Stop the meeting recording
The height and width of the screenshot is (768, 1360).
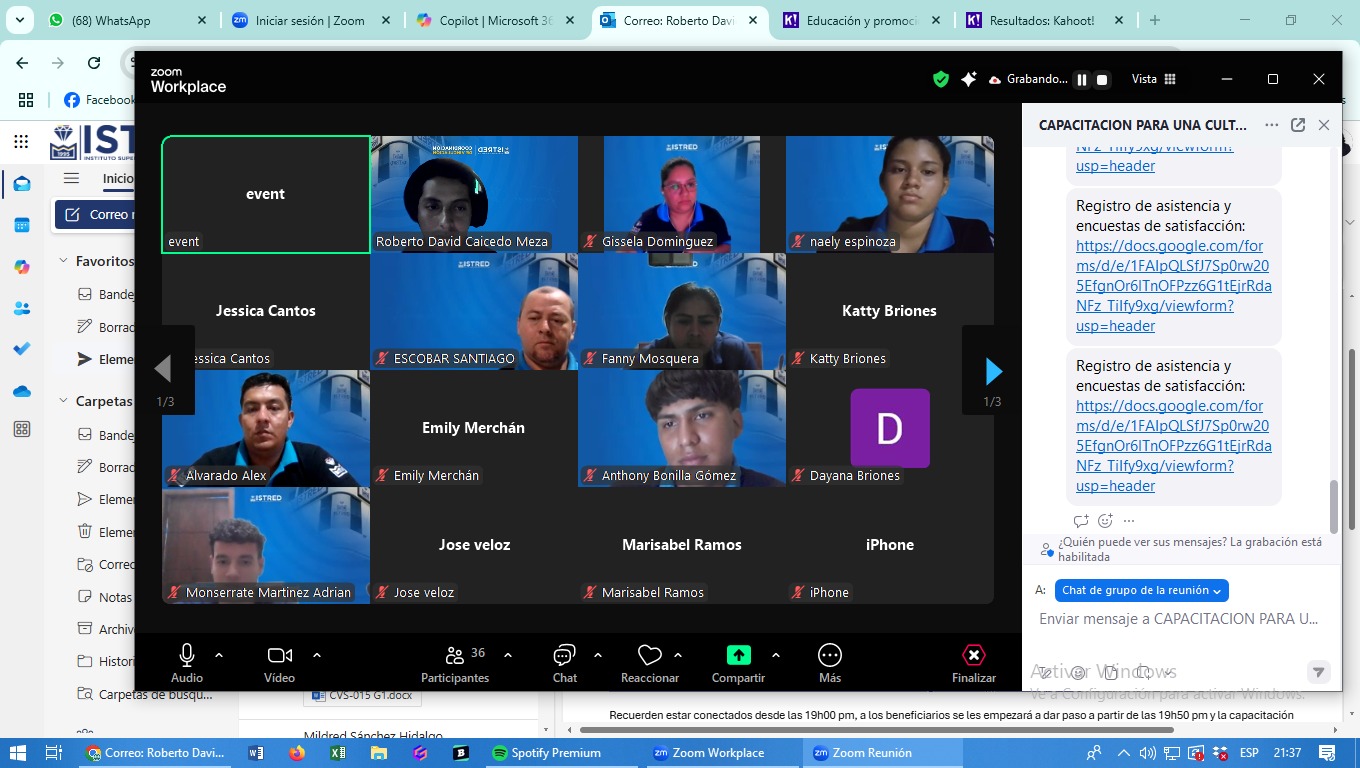[1102, 80]
